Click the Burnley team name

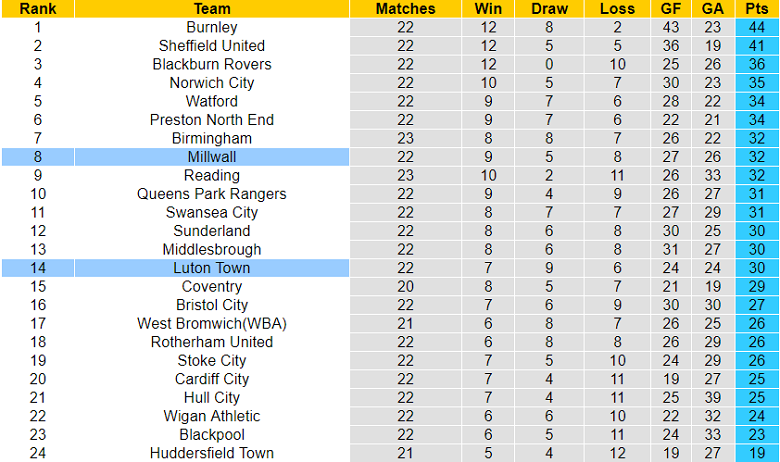212,27
